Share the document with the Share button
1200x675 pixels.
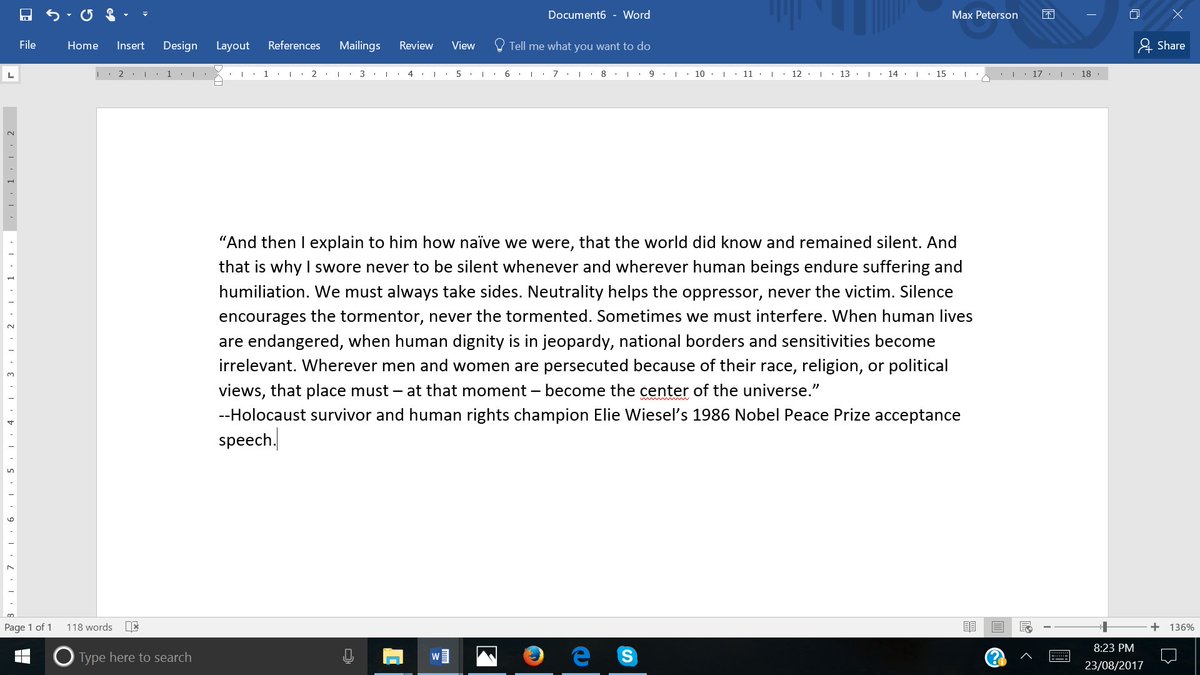1161,45
